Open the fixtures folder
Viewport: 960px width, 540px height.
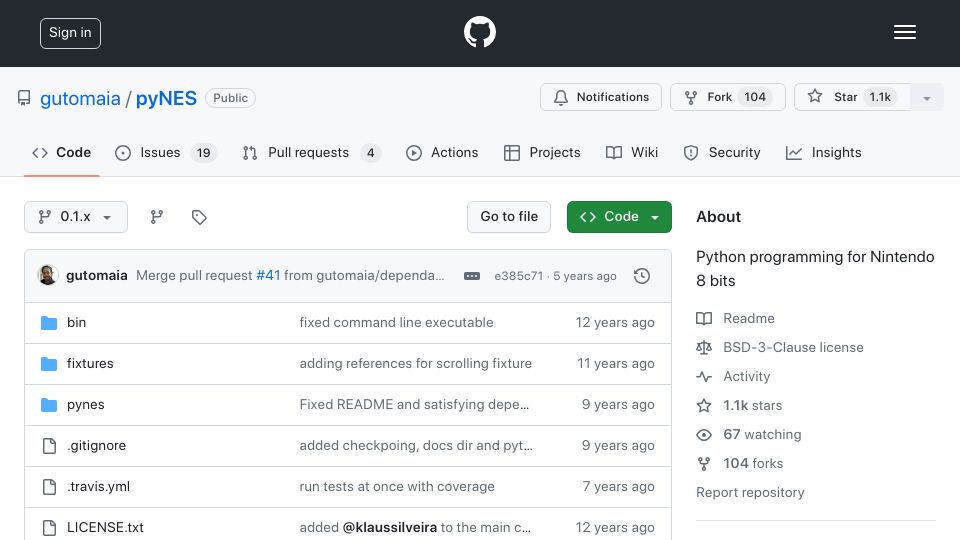90,364
